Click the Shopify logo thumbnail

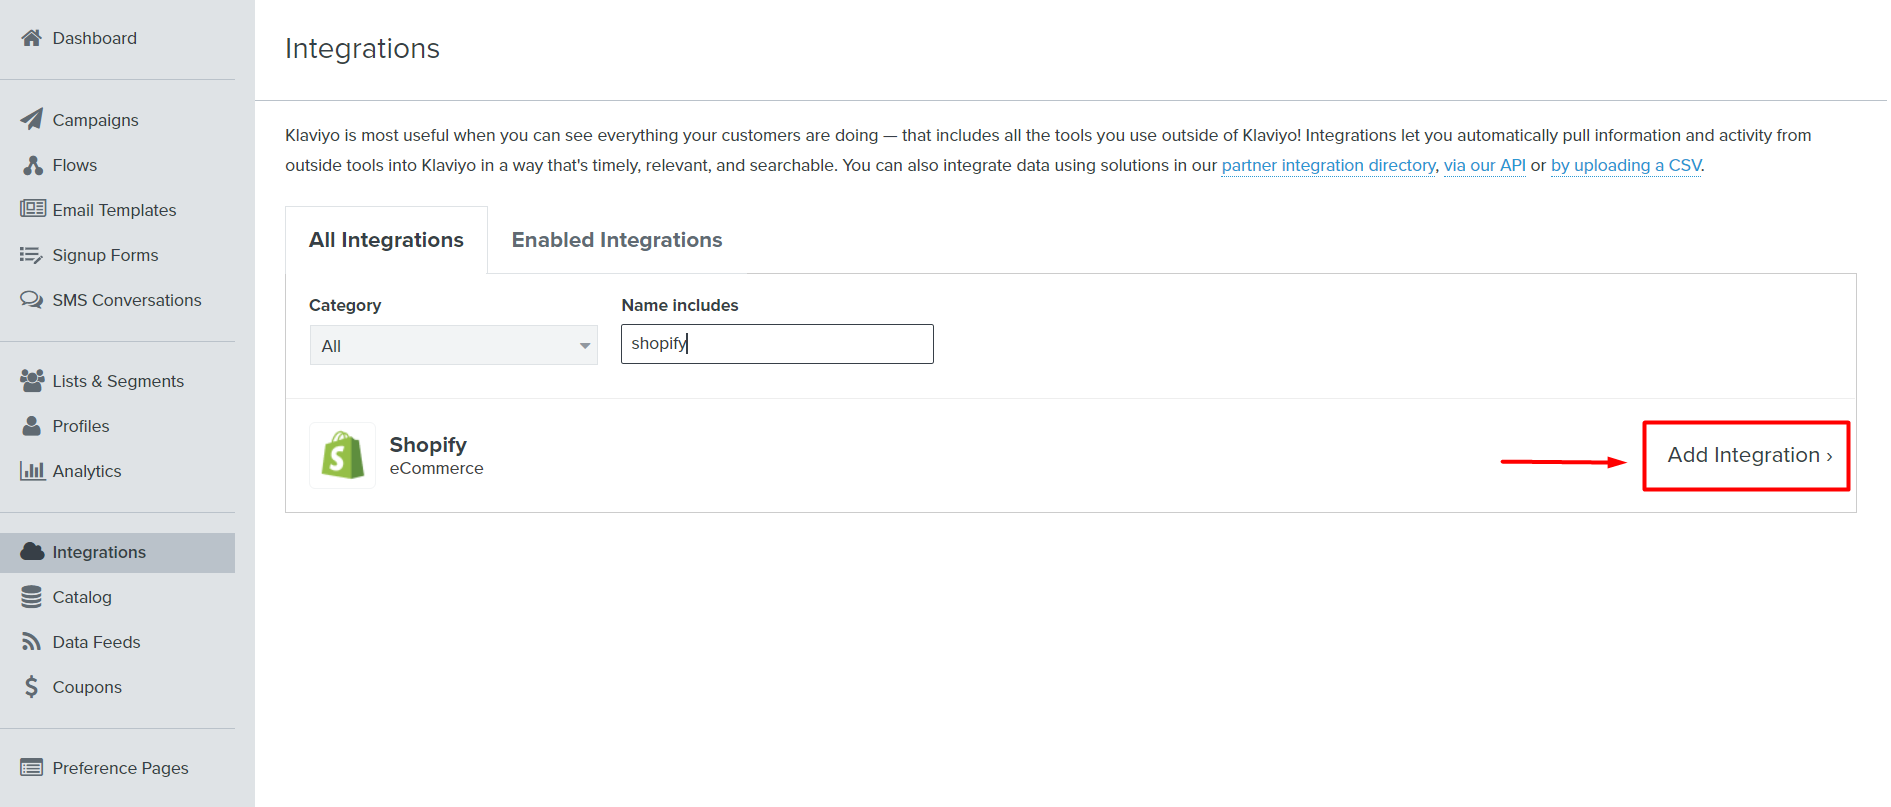click(x=342, y=456)
